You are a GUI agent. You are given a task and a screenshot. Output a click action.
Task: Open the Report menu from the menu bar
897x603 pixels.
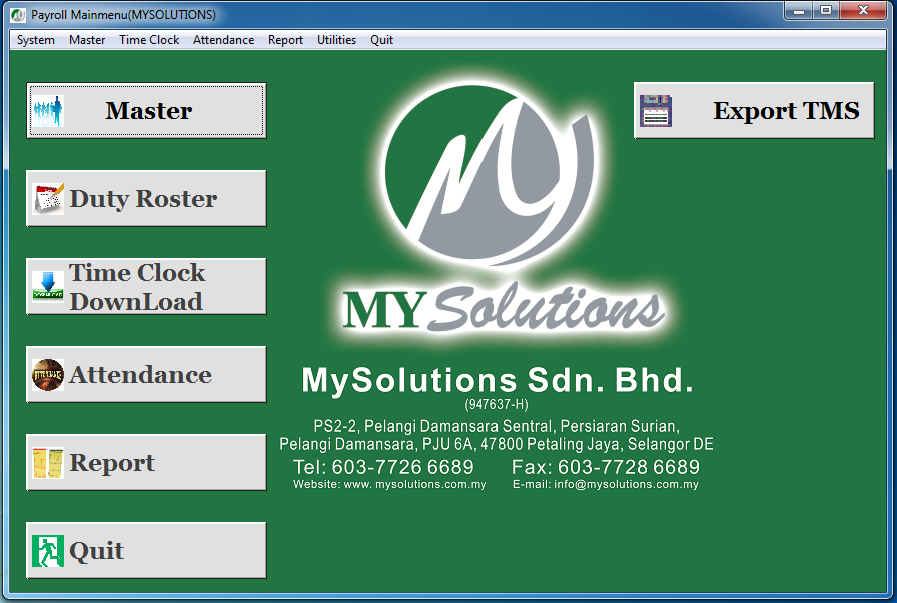tap(285, 40)
